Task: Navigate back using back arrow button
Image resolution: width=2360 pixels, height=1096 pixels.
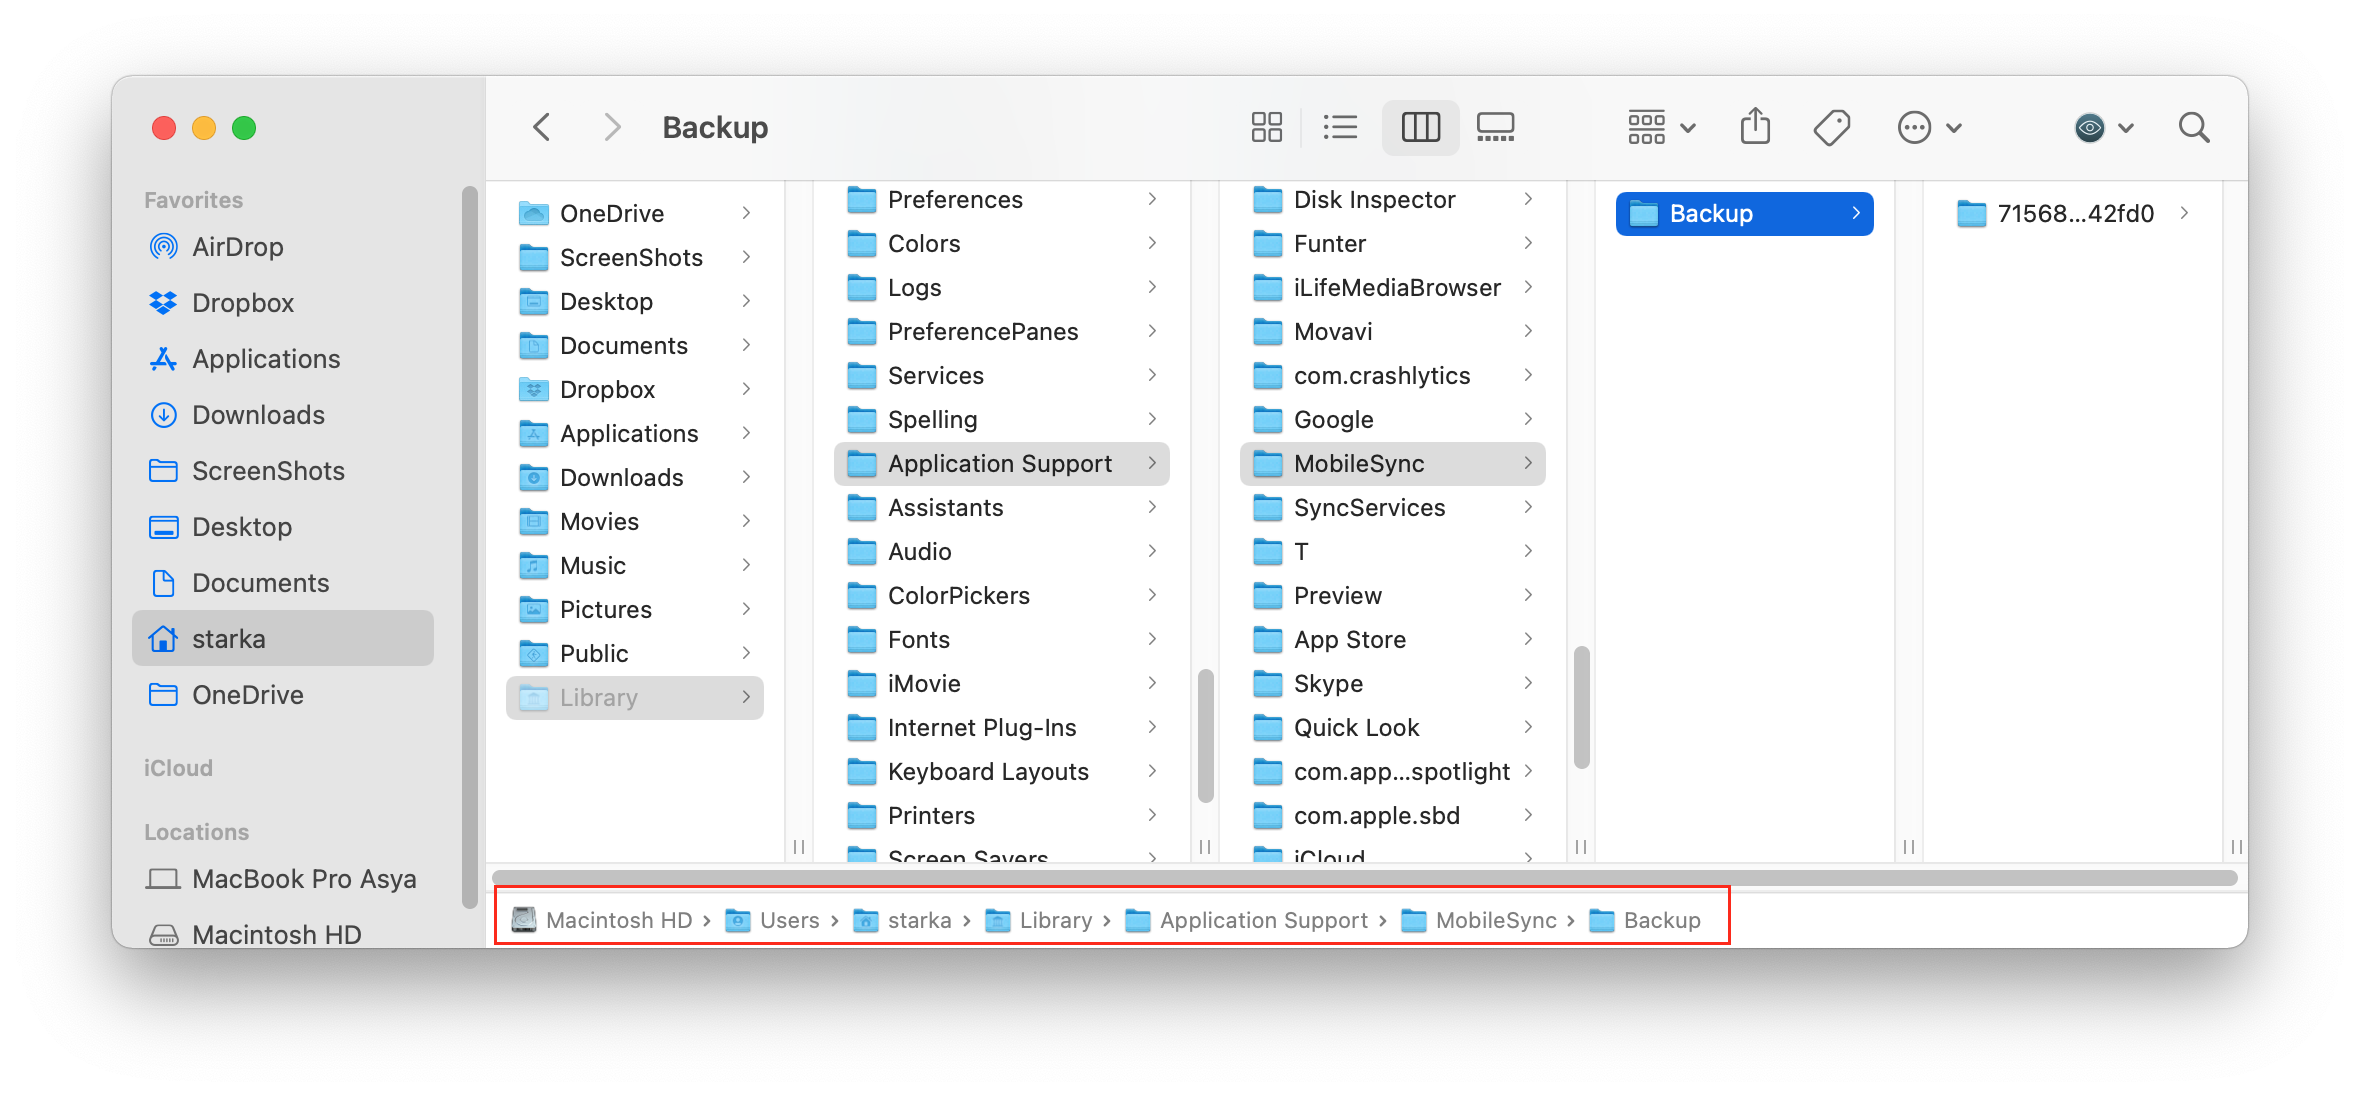Action: [543, 126]
